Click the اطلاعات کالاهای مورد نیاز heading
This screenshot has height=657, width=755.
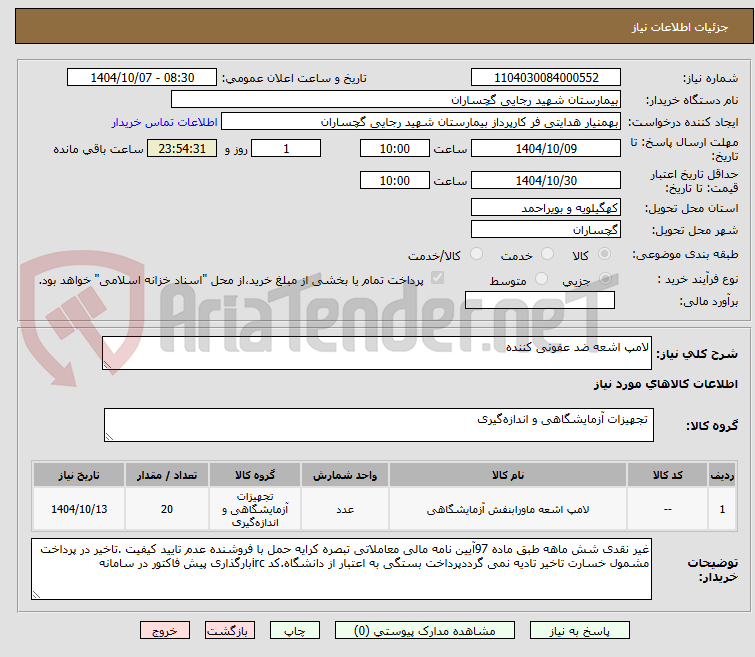click(665, 384)
